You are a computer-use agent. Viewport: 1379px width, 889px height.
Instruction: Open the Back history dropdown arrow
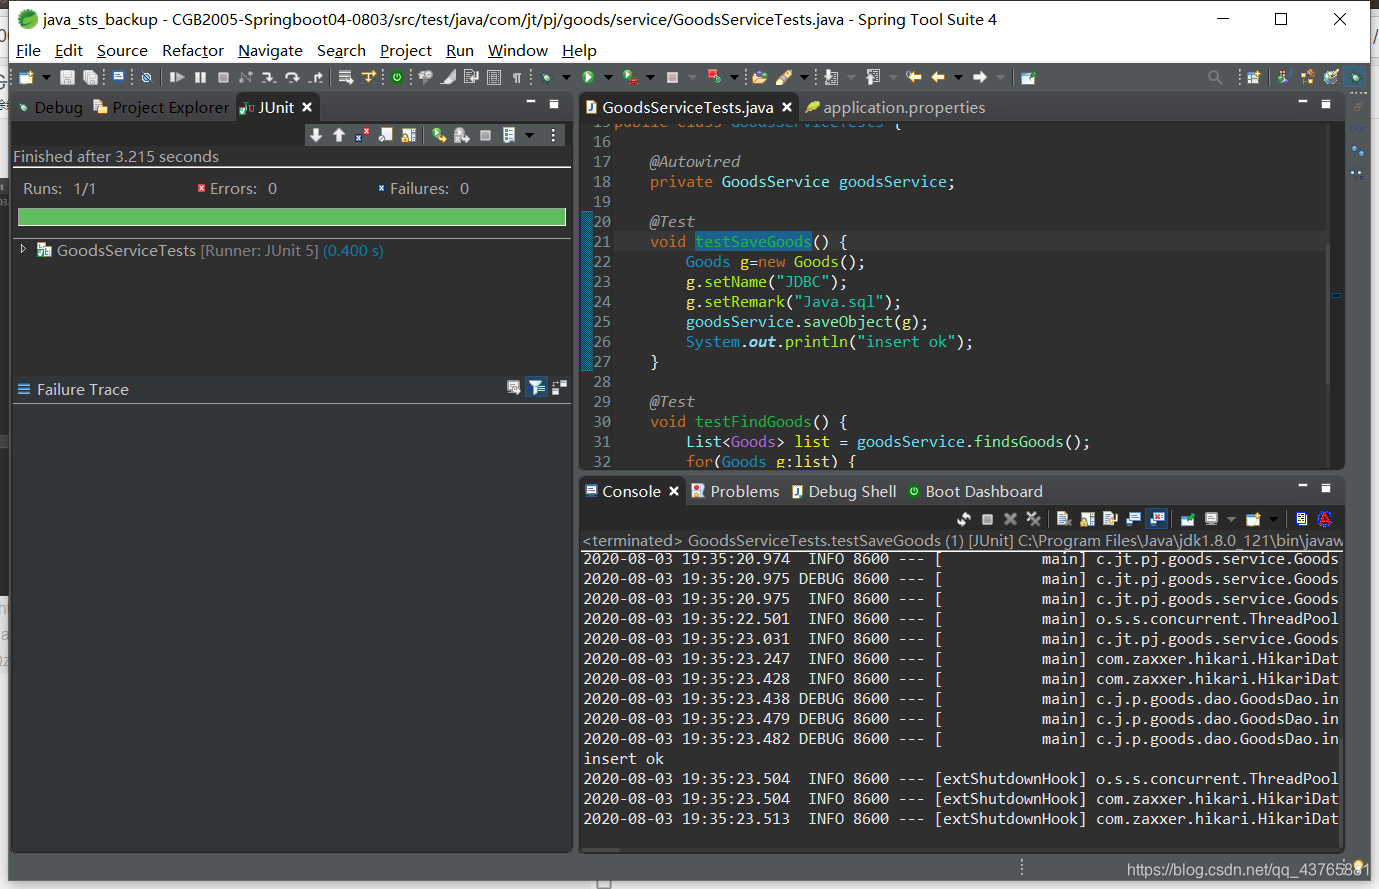958,77
